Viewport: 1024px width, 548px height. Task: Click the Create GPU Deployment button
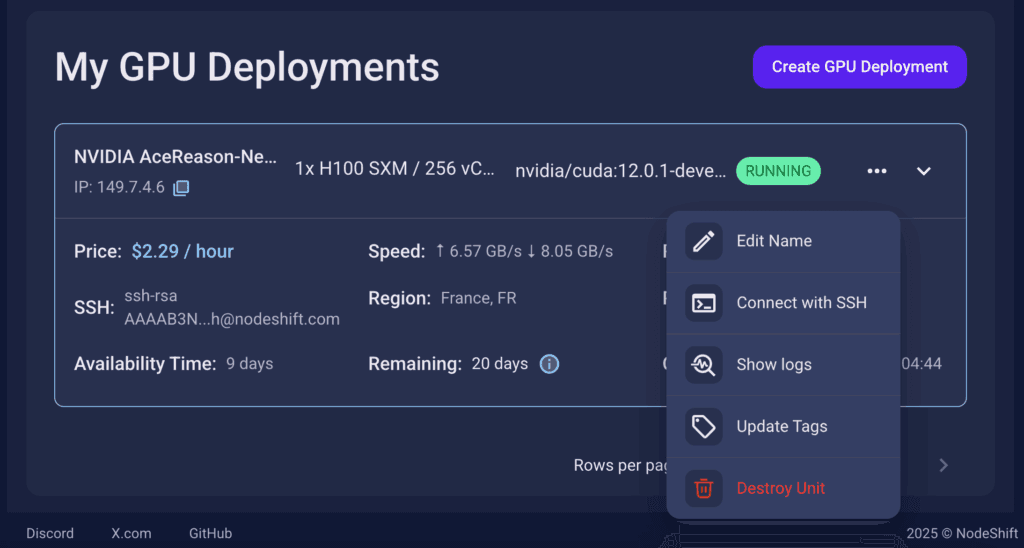pyautogui.click(x=859, y=67)
